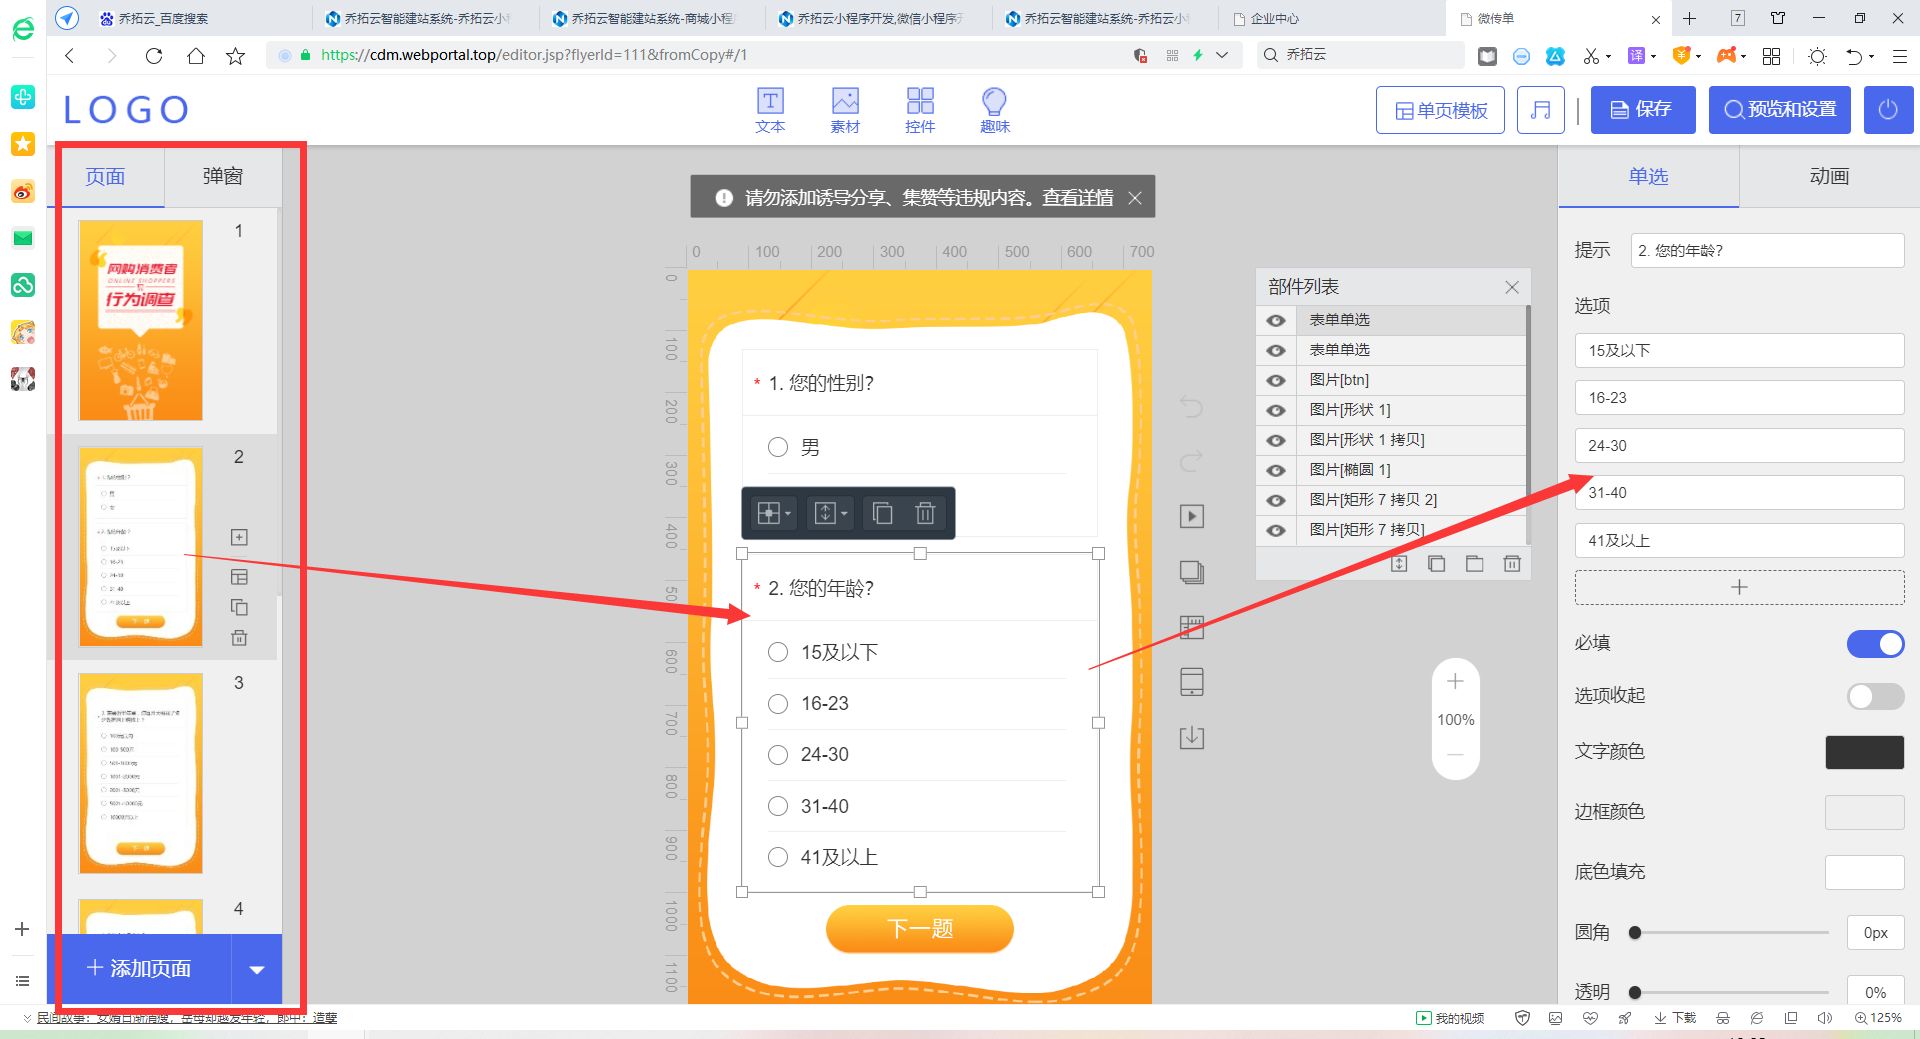
Task: Click the undo arrow icon
Action: [1190, 407]
